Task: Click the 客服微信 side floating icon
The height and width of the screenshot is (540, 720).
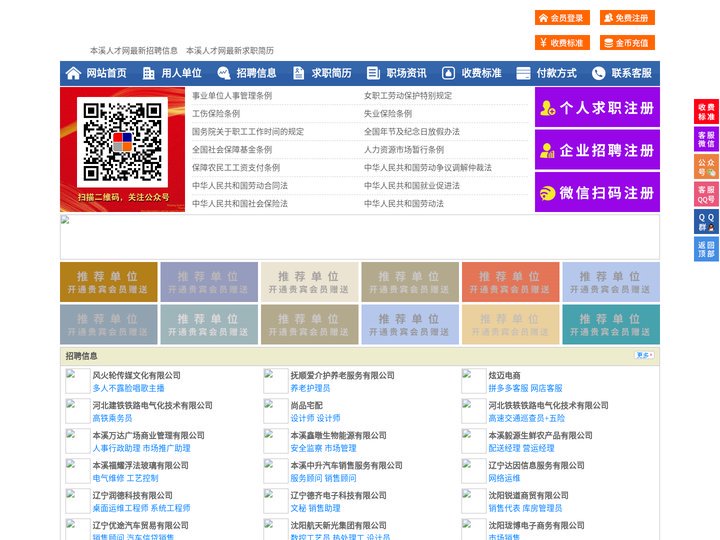Action: pyautogui.click(x=706, y=139)
